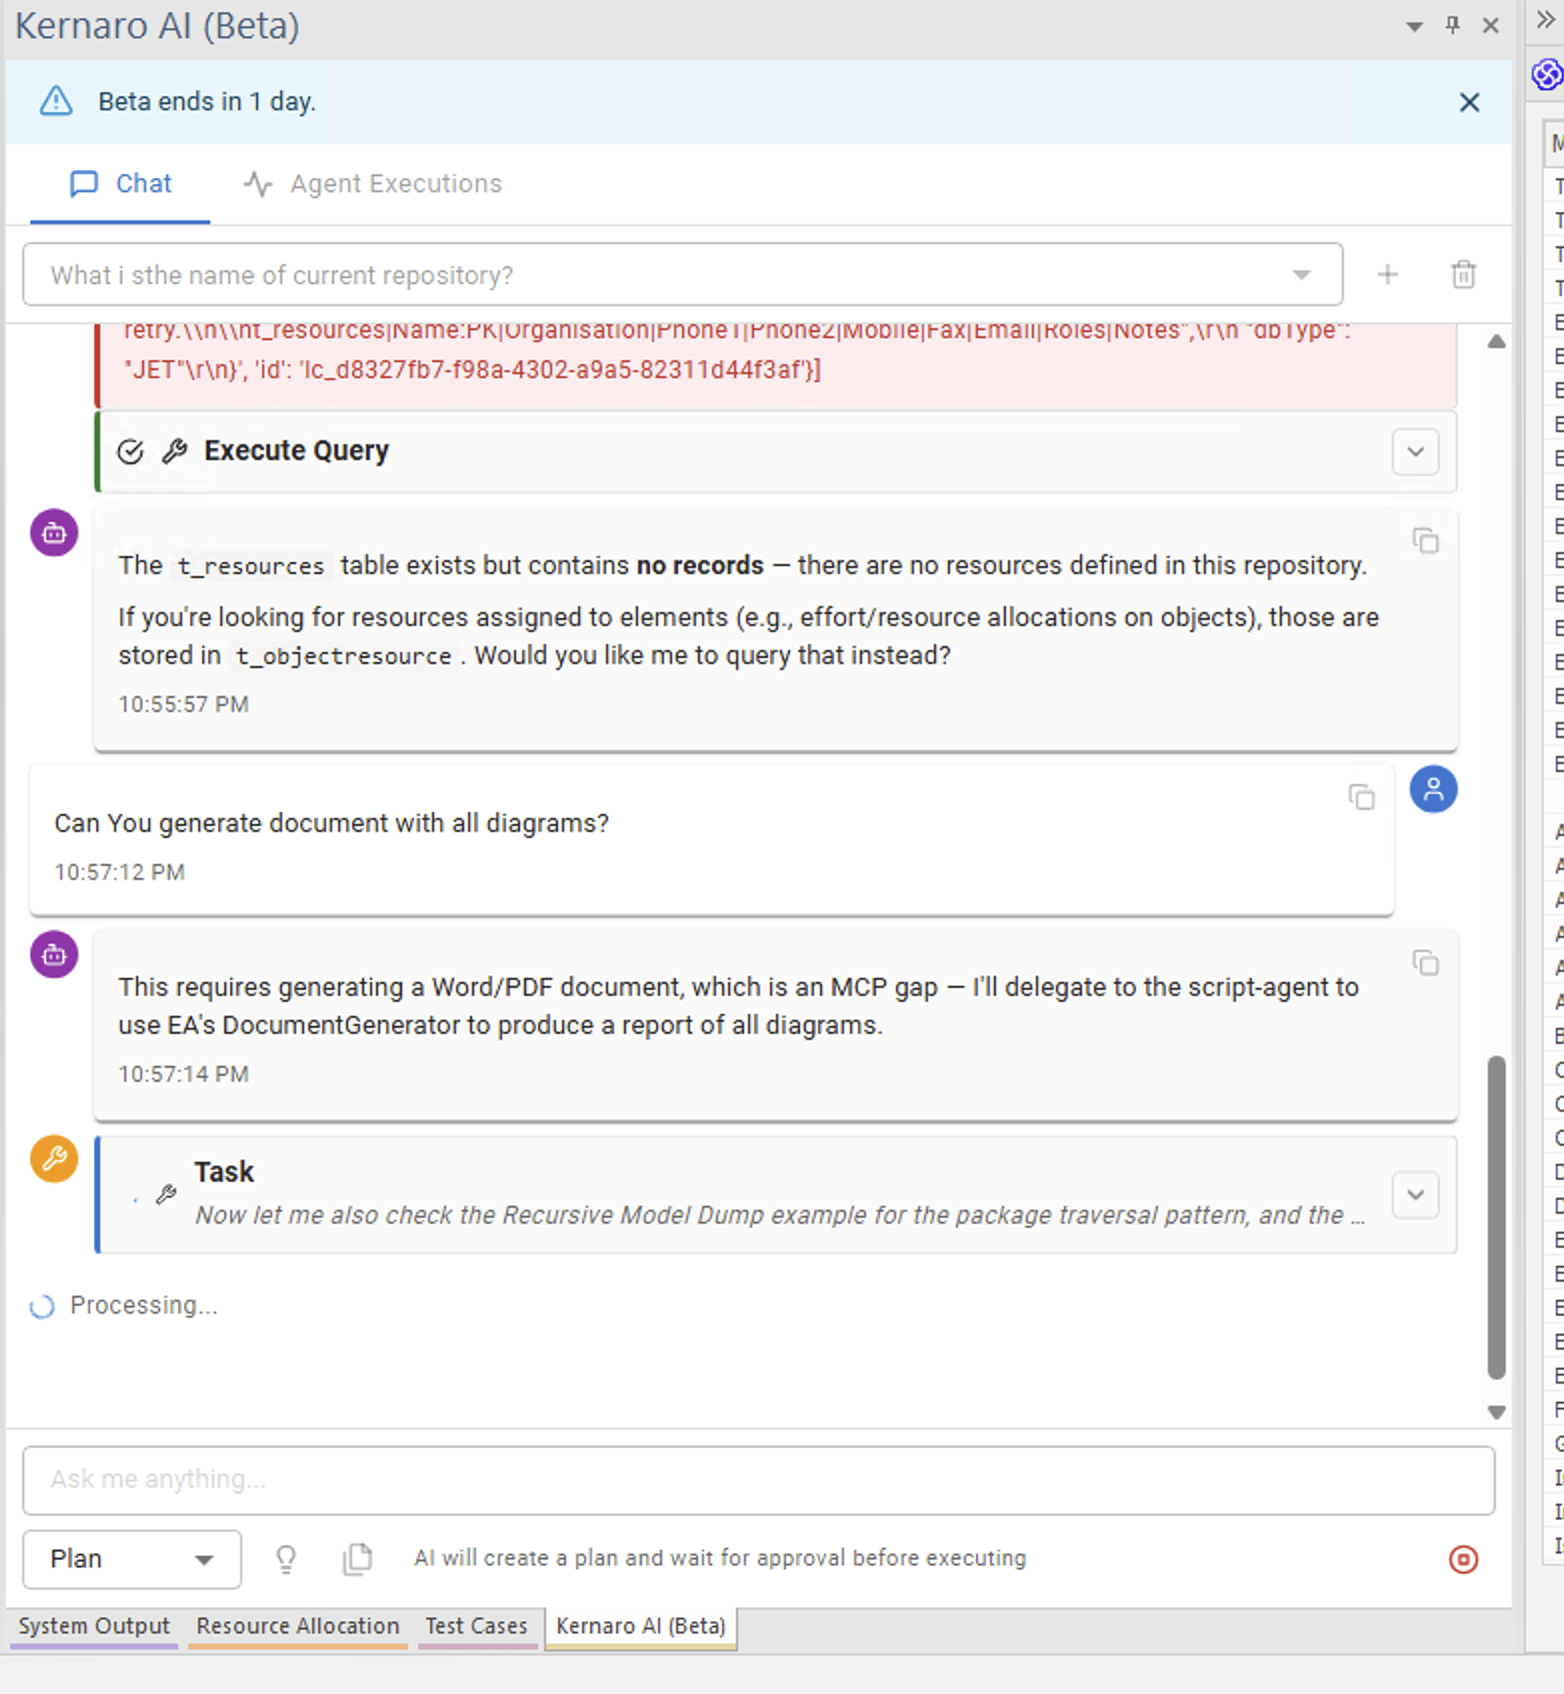Click the chat scrollbar down arrow

[x=1496, y=1412]
